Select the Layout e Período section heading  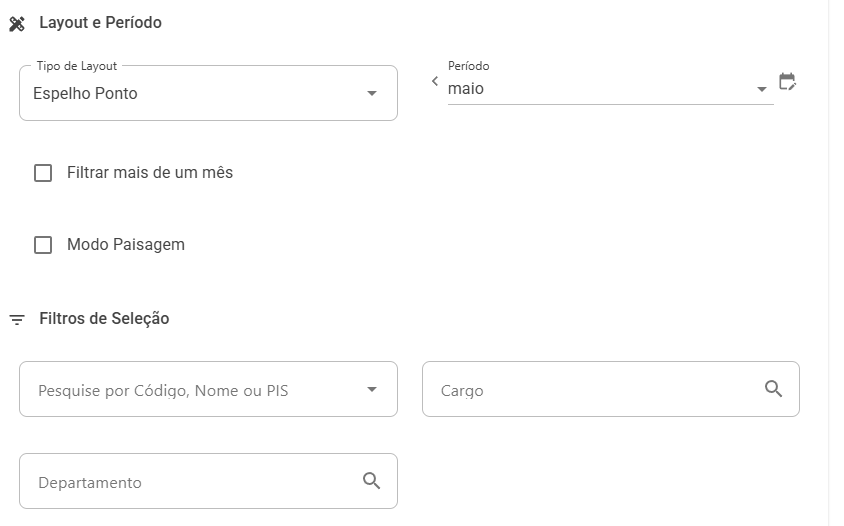click(x=101, y=23)
